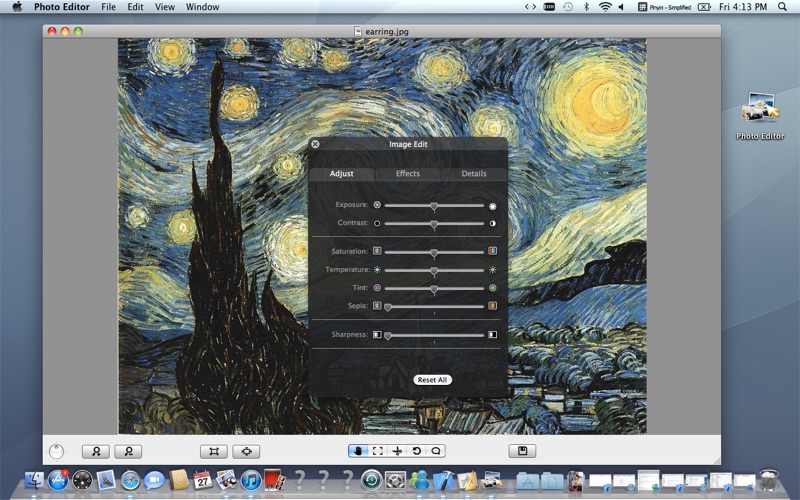The width and height of the screenshot is (800, 500).
Task: Click the Wi-Fi status icon
Action: coord(605,7)
